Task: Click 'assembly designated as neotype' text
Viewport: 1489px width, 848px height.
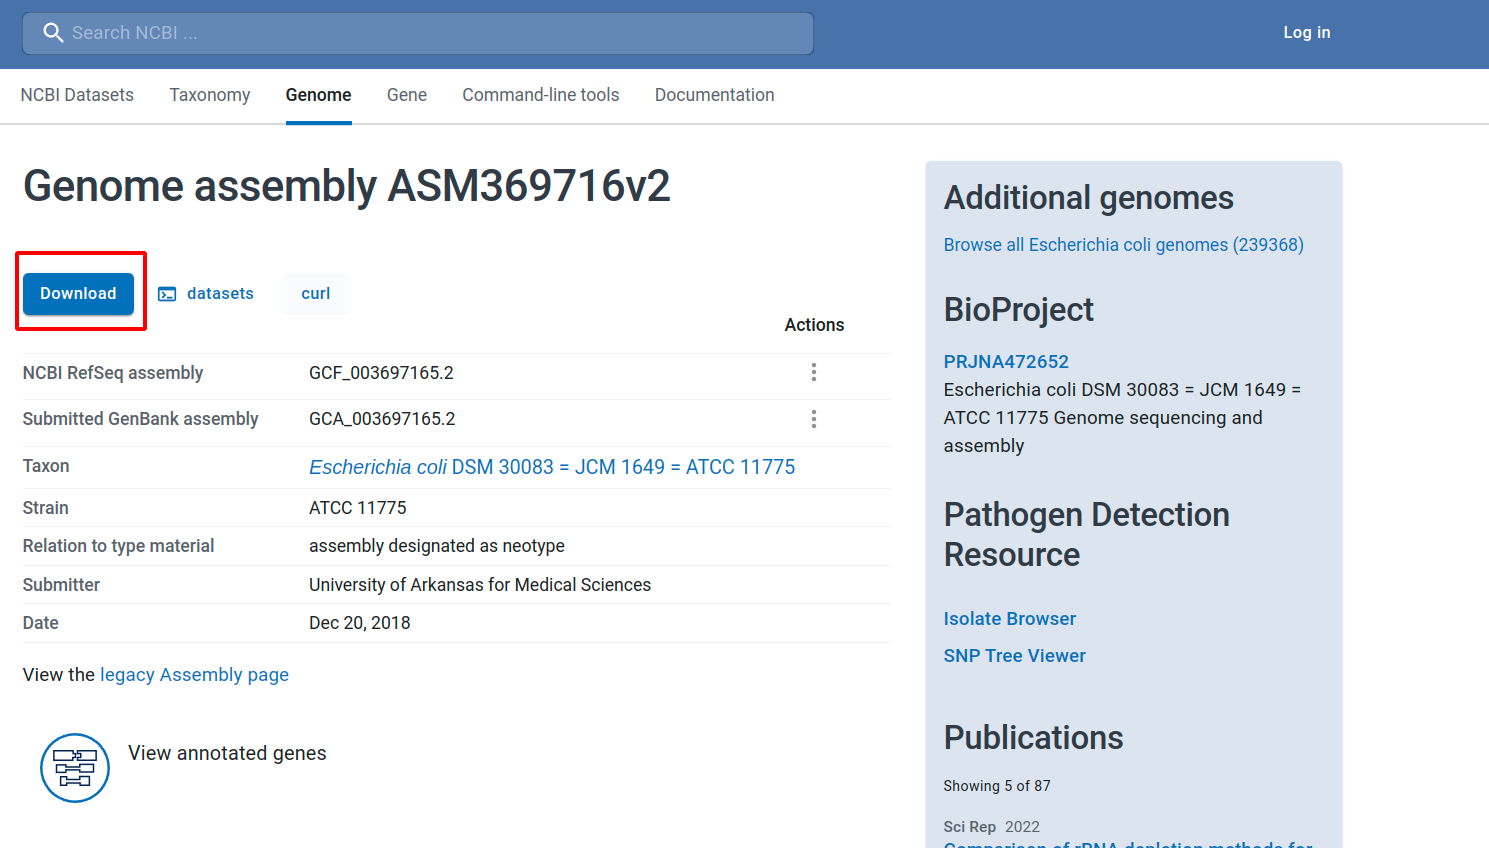Action: (x=437, y=546)
